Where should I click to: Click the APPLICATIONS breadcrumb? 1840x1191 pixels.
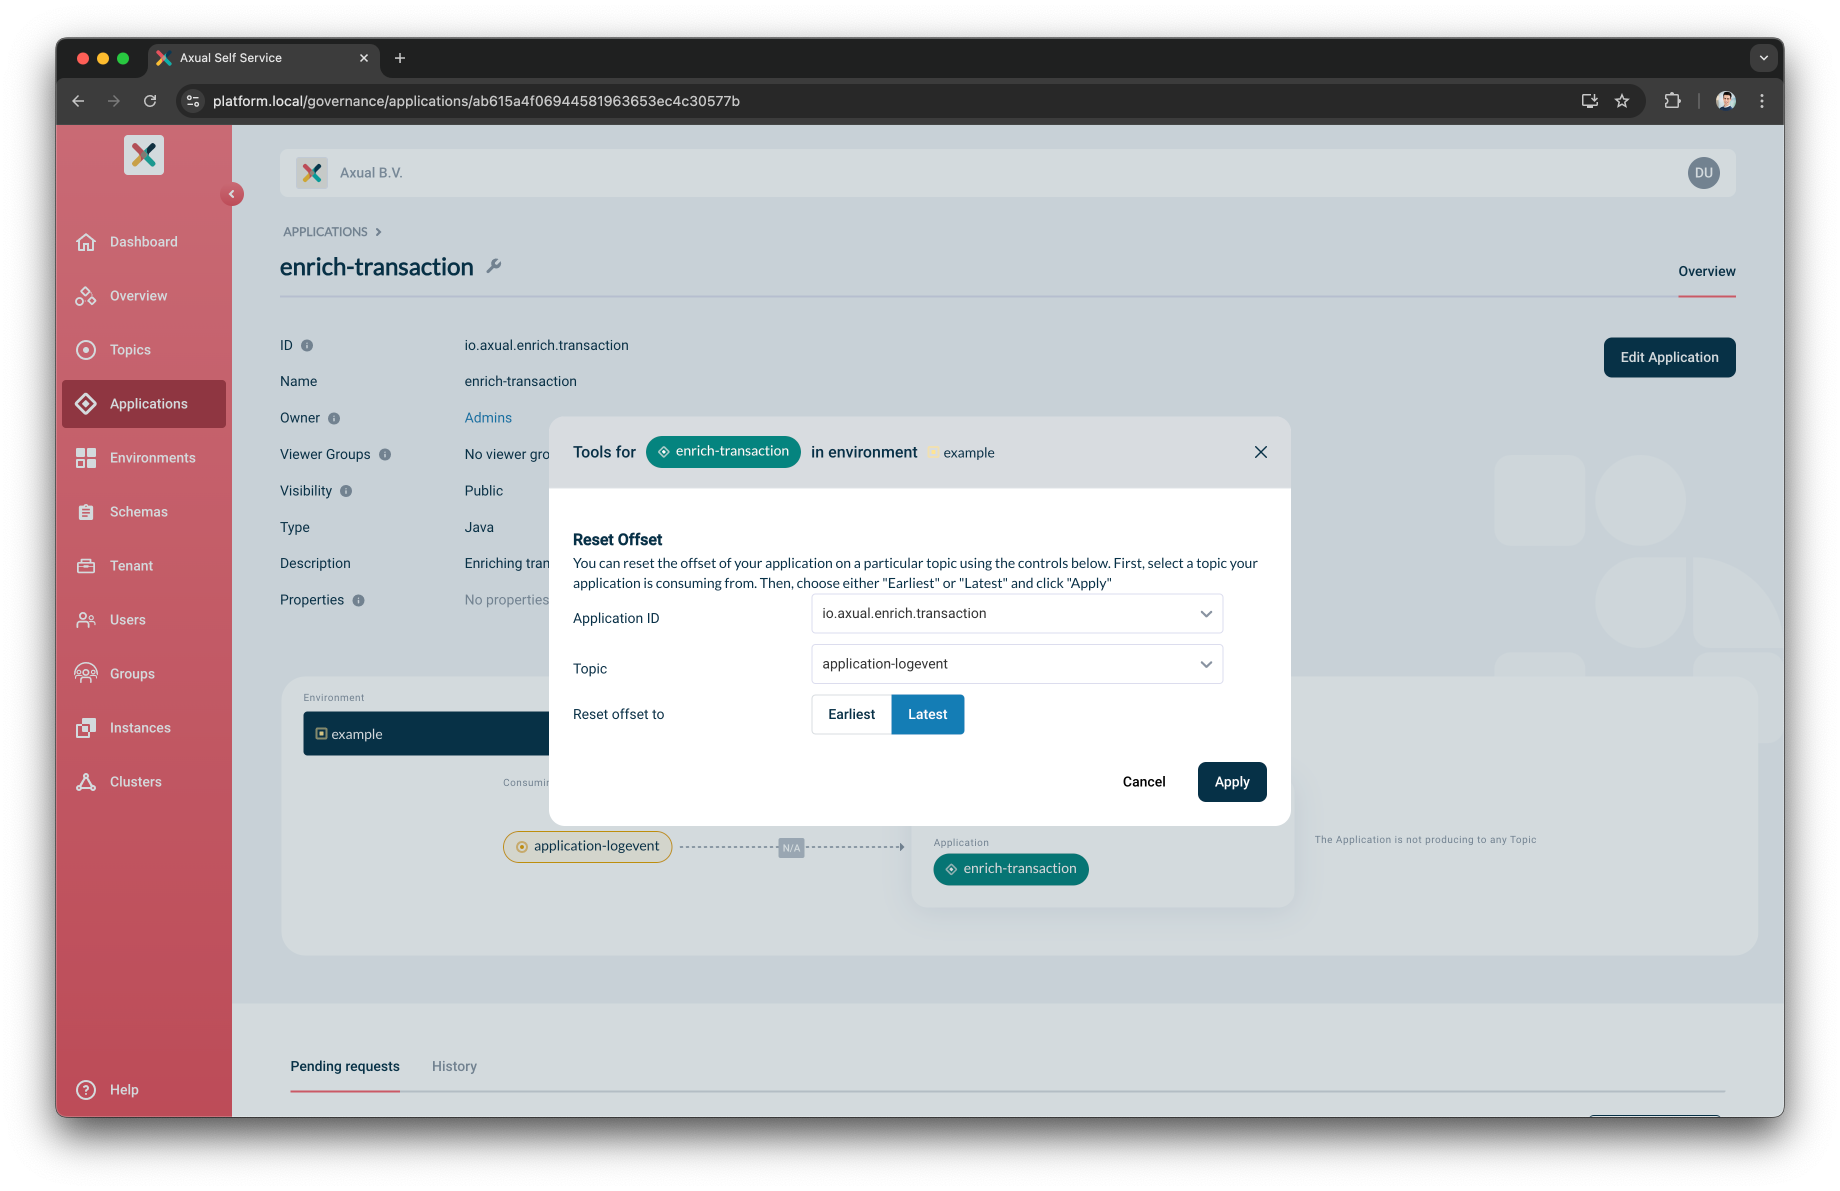click(x=325, y=232)
